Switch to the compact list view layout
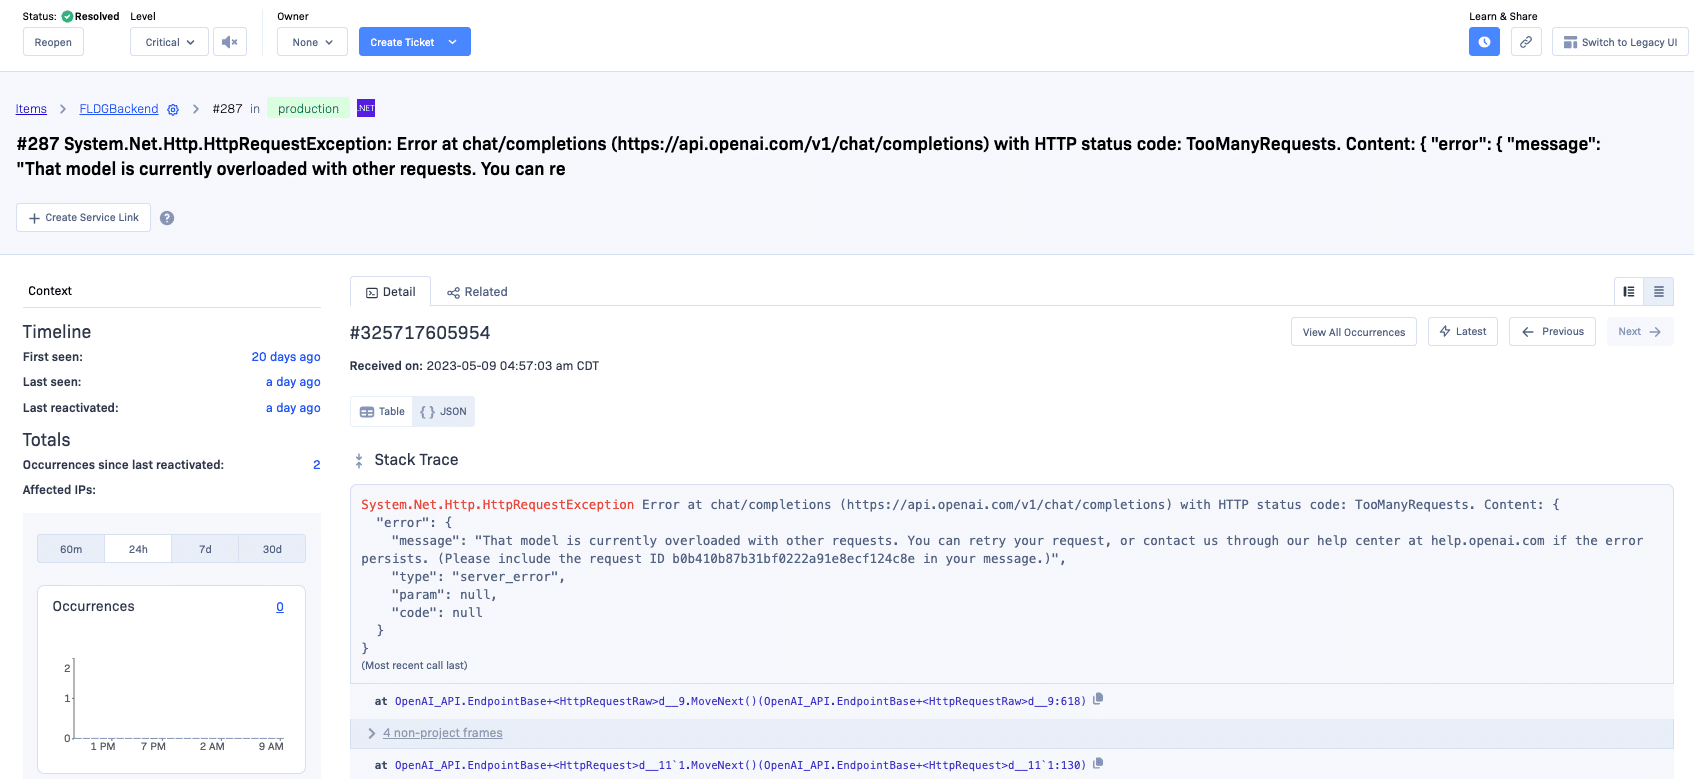This screenshot has height=779, width=1694. pos(1659,292)
